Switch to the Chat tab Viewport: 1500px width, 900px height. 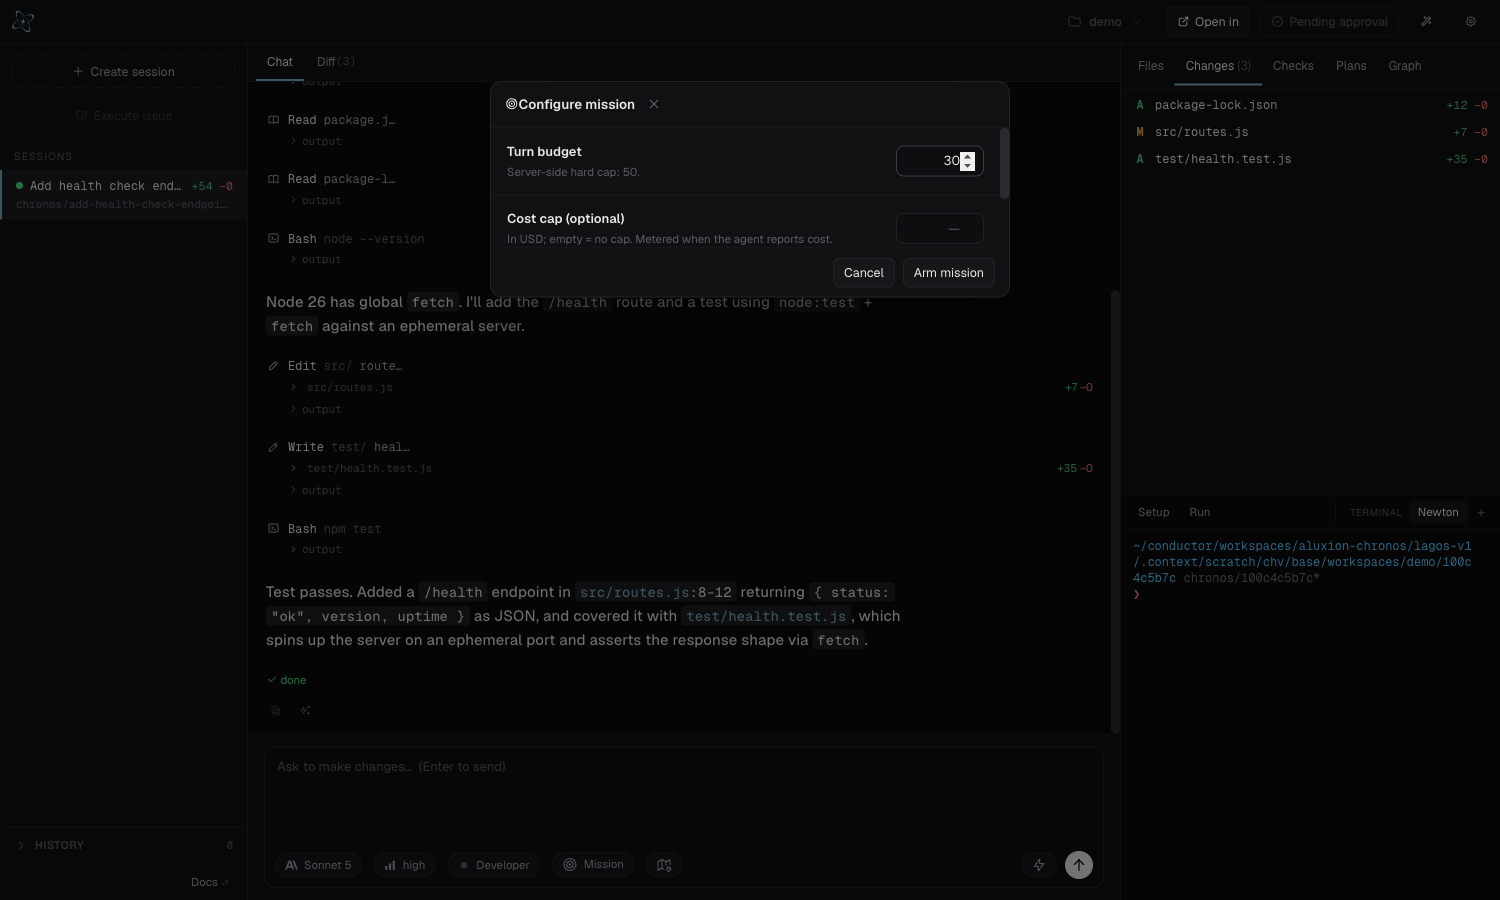[x=280, y=62]
